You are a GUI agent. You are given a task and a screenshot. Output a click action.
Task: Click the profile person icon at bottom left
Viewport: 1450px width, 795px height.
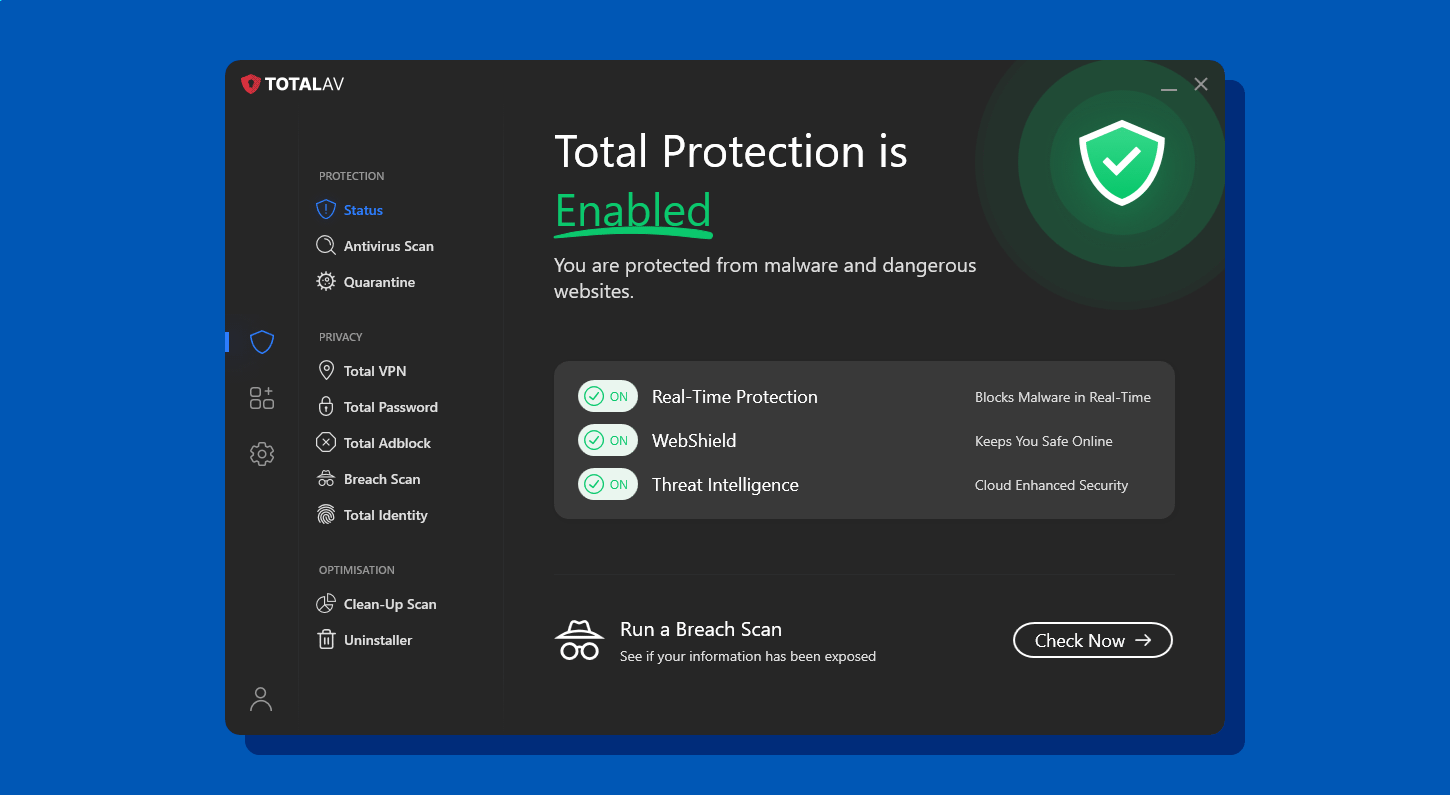click(x=261, y=699)
